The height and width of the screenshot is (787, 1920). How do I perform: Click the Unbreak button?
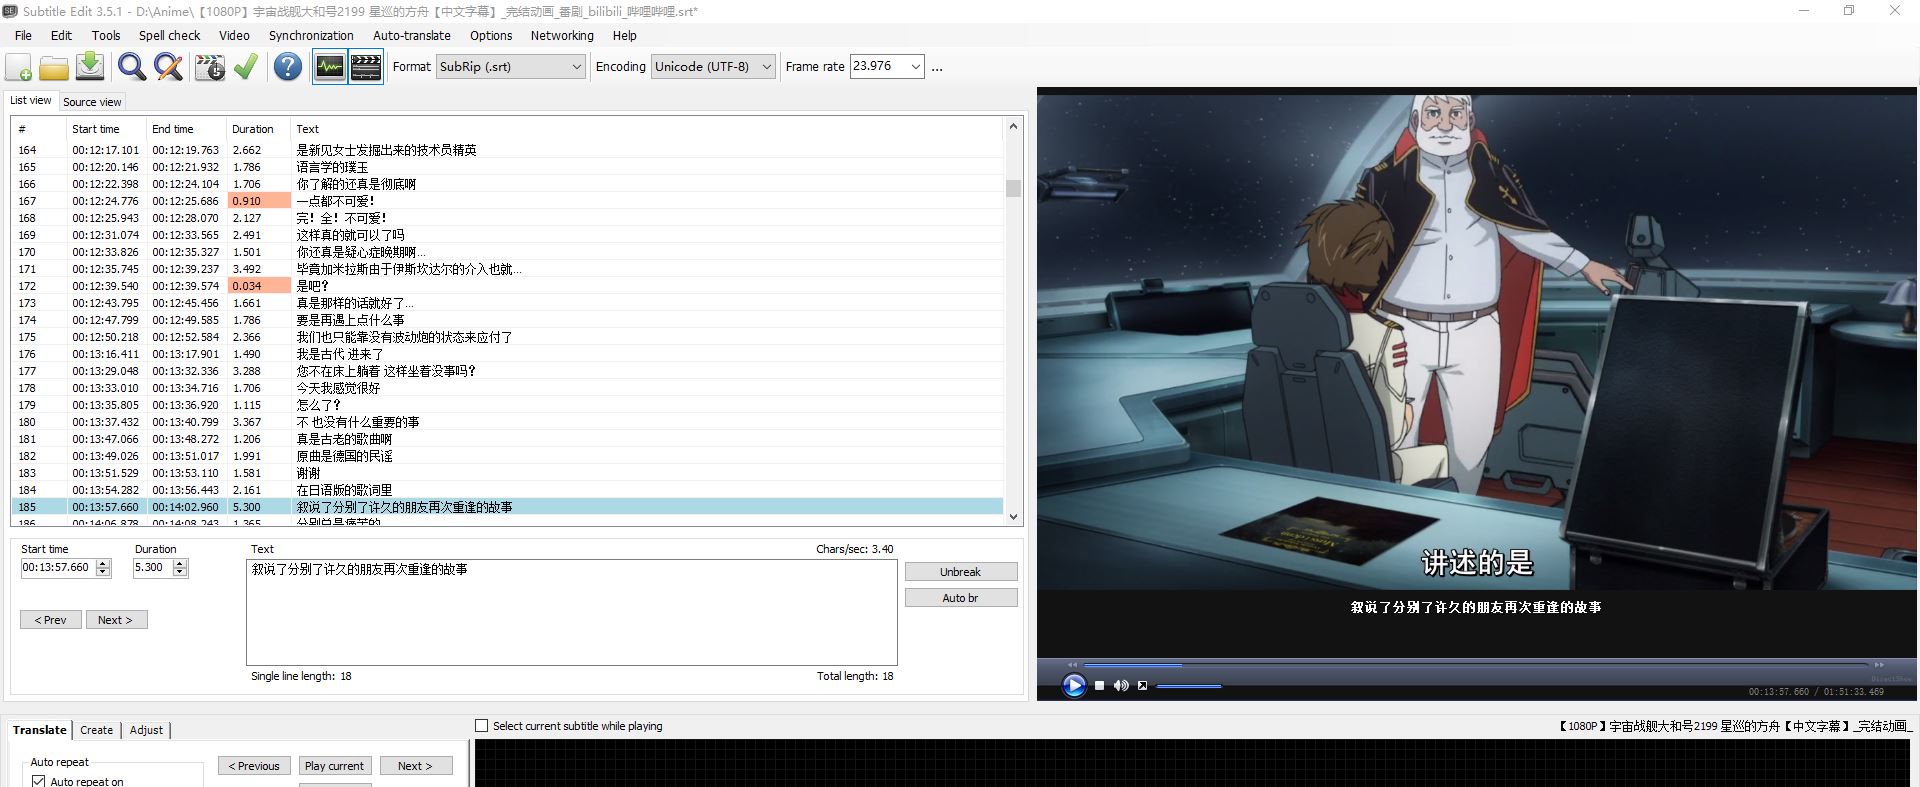pos(961,572)
